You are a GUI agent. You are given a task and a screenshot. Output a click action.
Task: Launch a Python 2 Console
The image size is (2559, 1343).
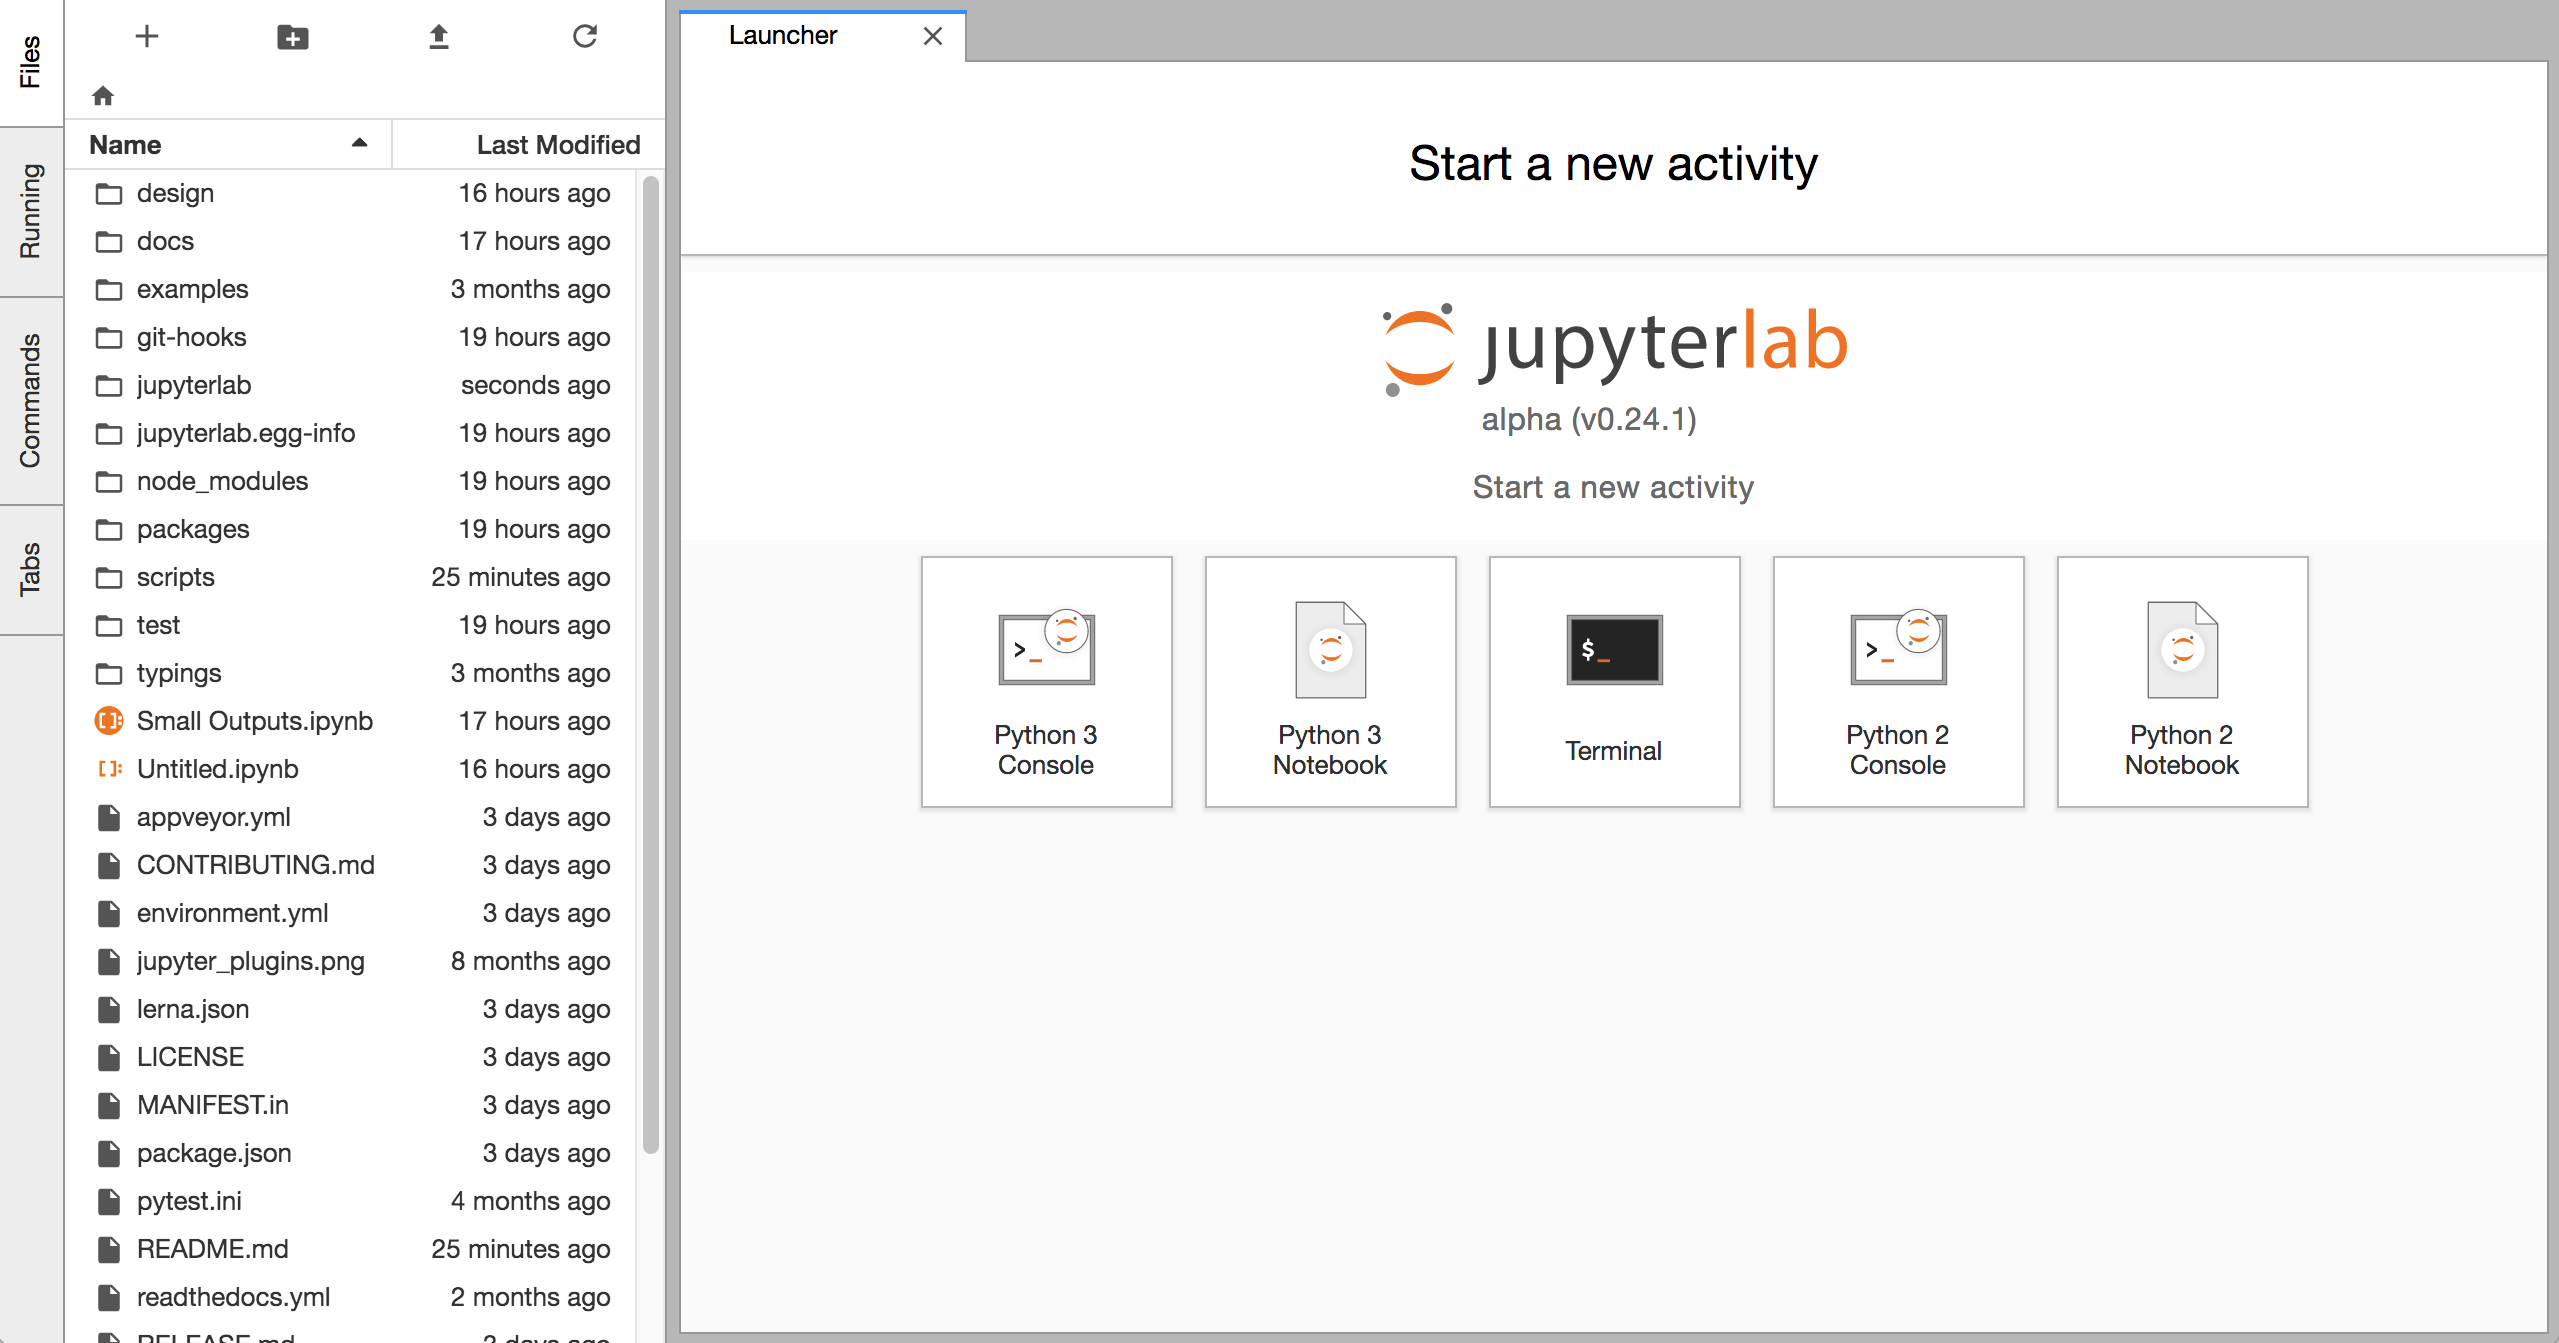[x=1897, y=682]
